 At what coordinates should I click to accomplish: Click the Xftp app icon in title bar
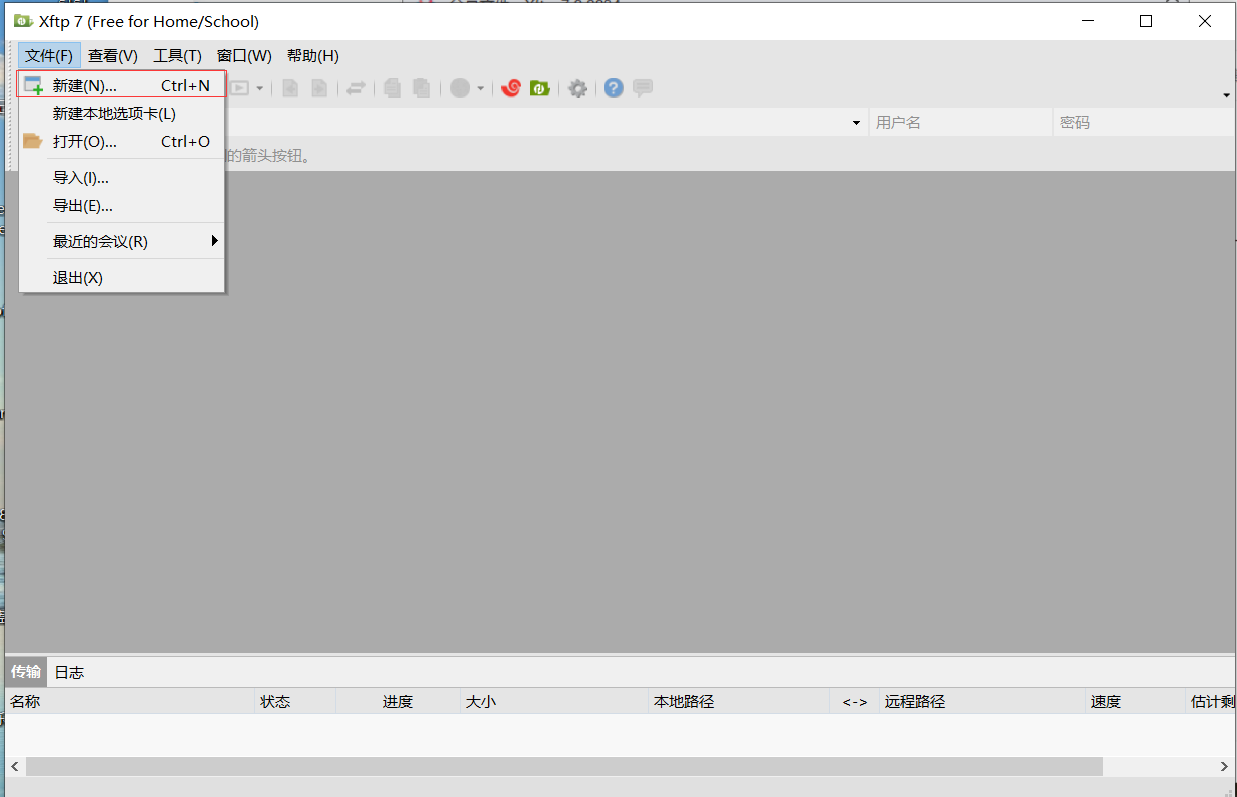(x=21, y=21)
